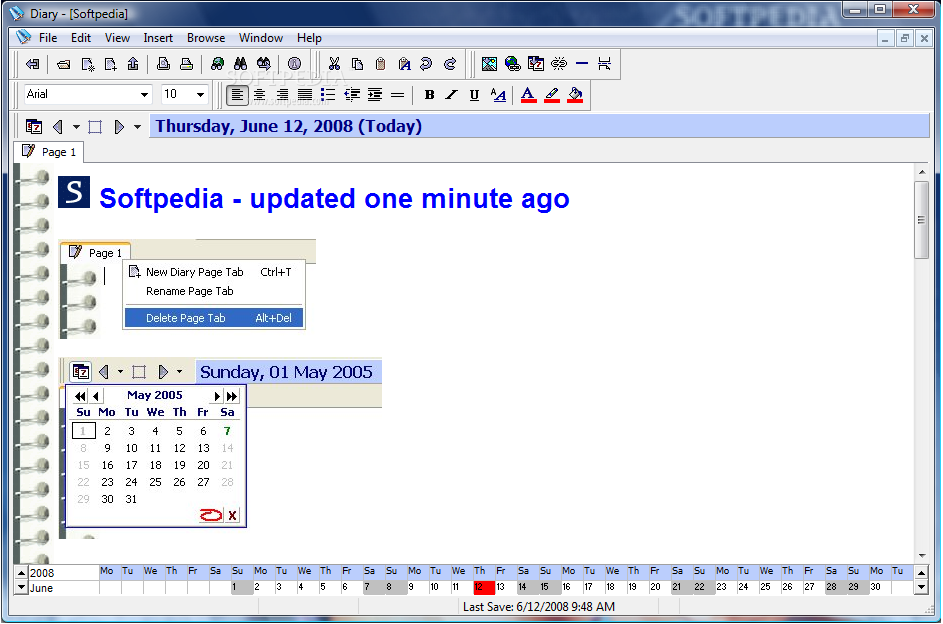Select red highlighted day 12 in date strip
The width and height of the screenshot is (943, 624).
pyautogui.click(x=484, y=587)
